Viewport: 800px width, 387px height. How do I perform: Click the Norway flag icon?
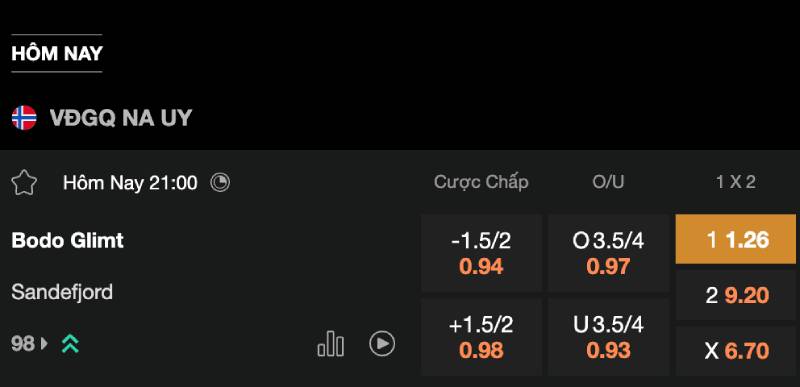point(24,118)
